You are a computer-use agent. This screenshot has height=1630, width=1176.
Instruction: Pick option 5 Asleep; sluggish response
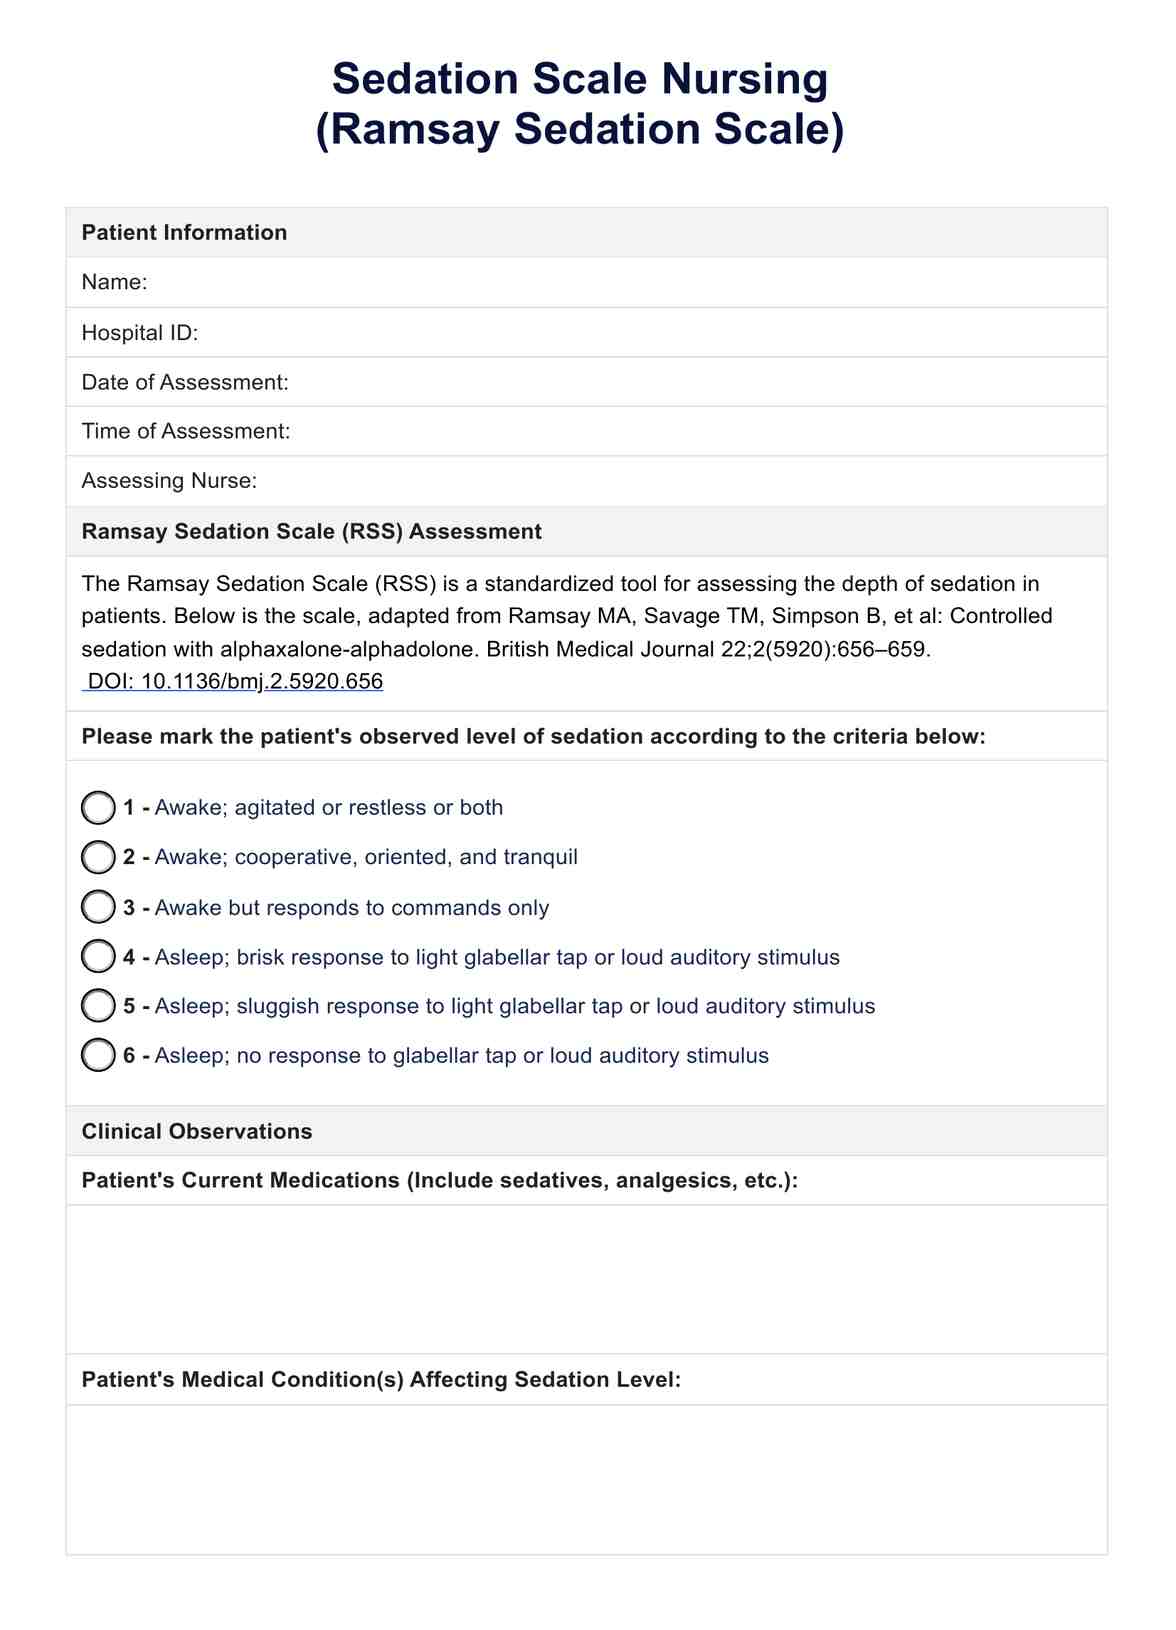click(x=98, y=1006)
